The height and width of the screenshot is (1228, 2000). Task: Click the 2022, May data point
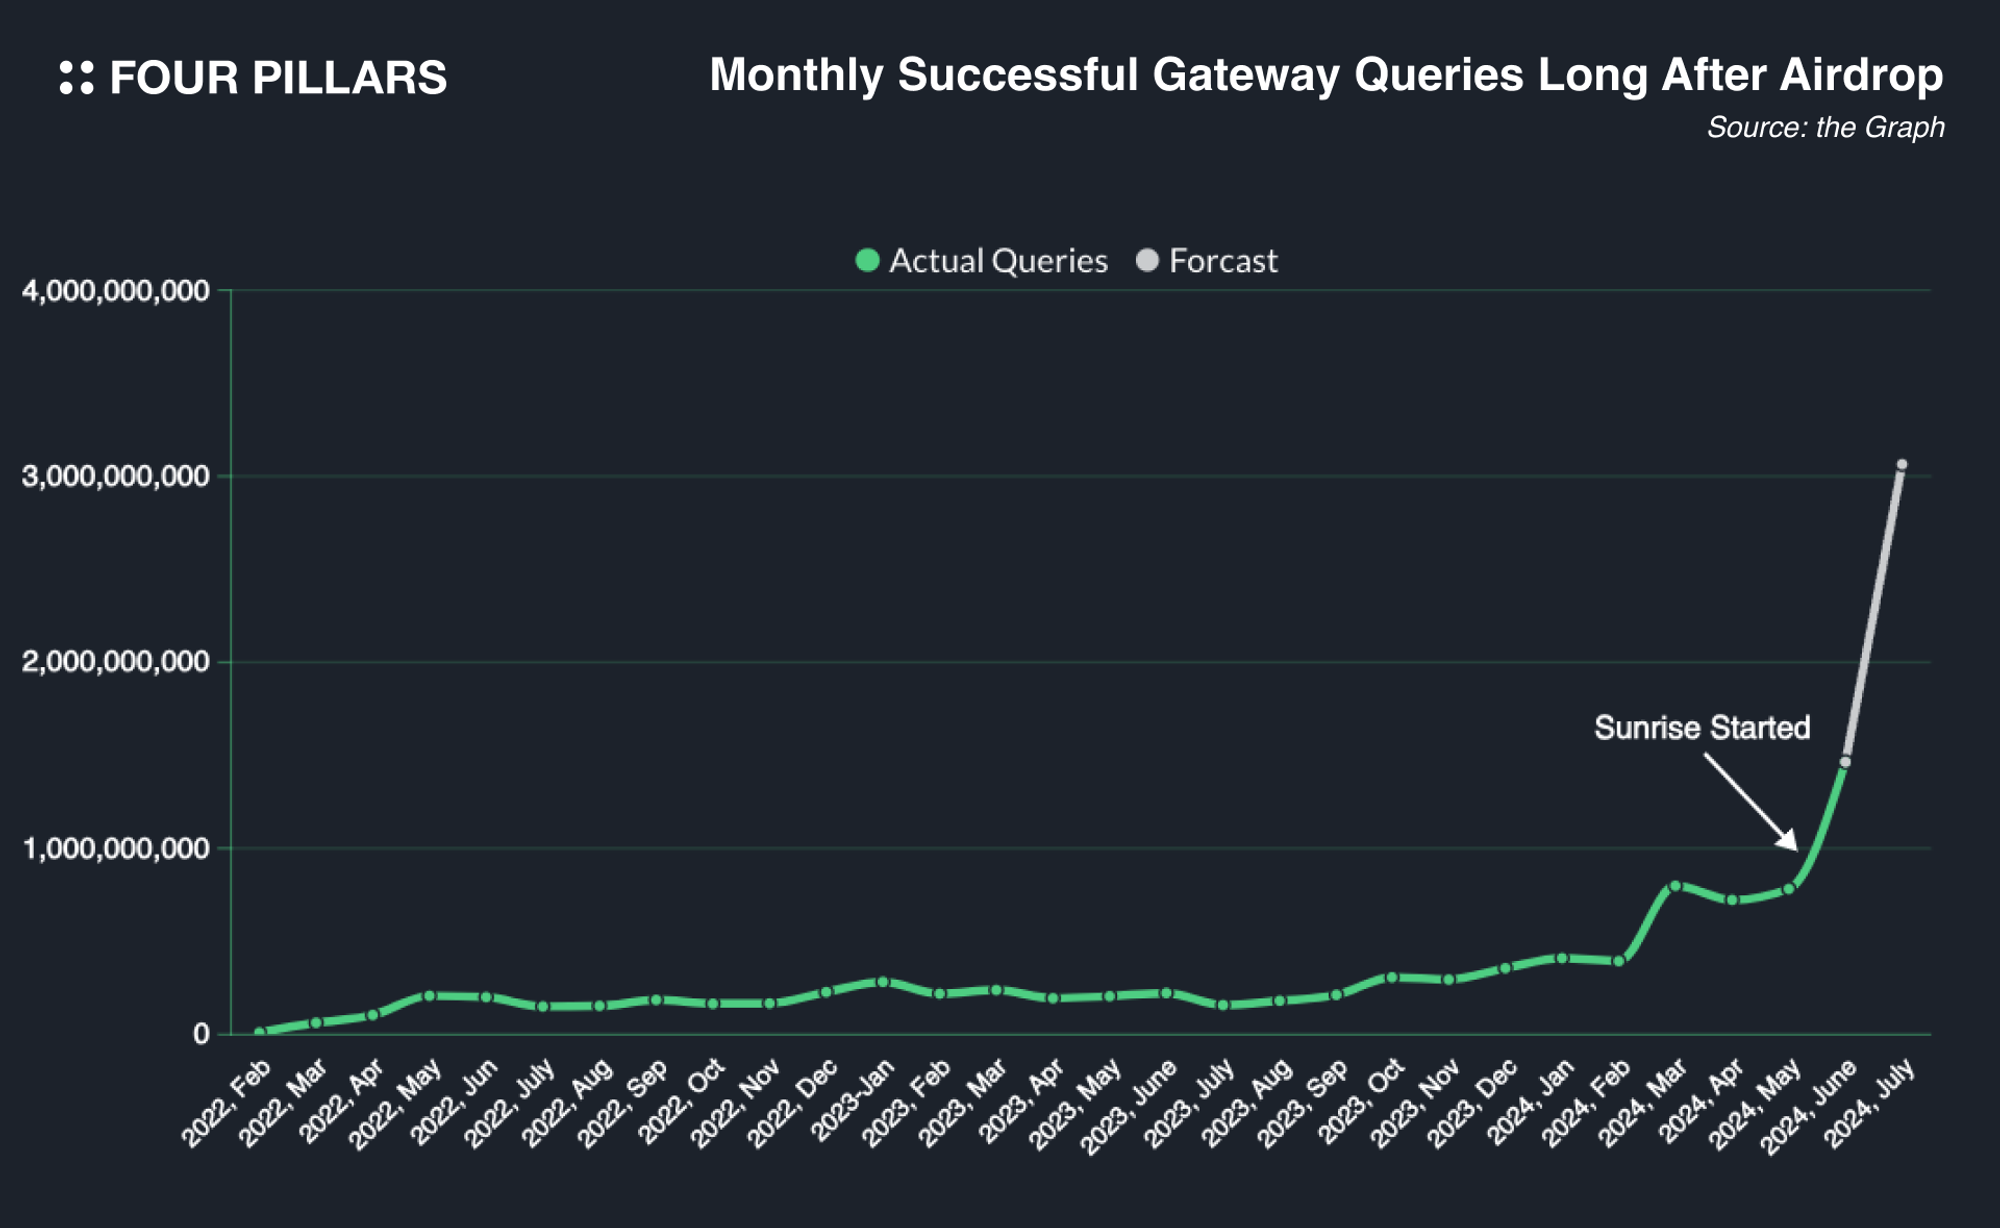(429, 996)
